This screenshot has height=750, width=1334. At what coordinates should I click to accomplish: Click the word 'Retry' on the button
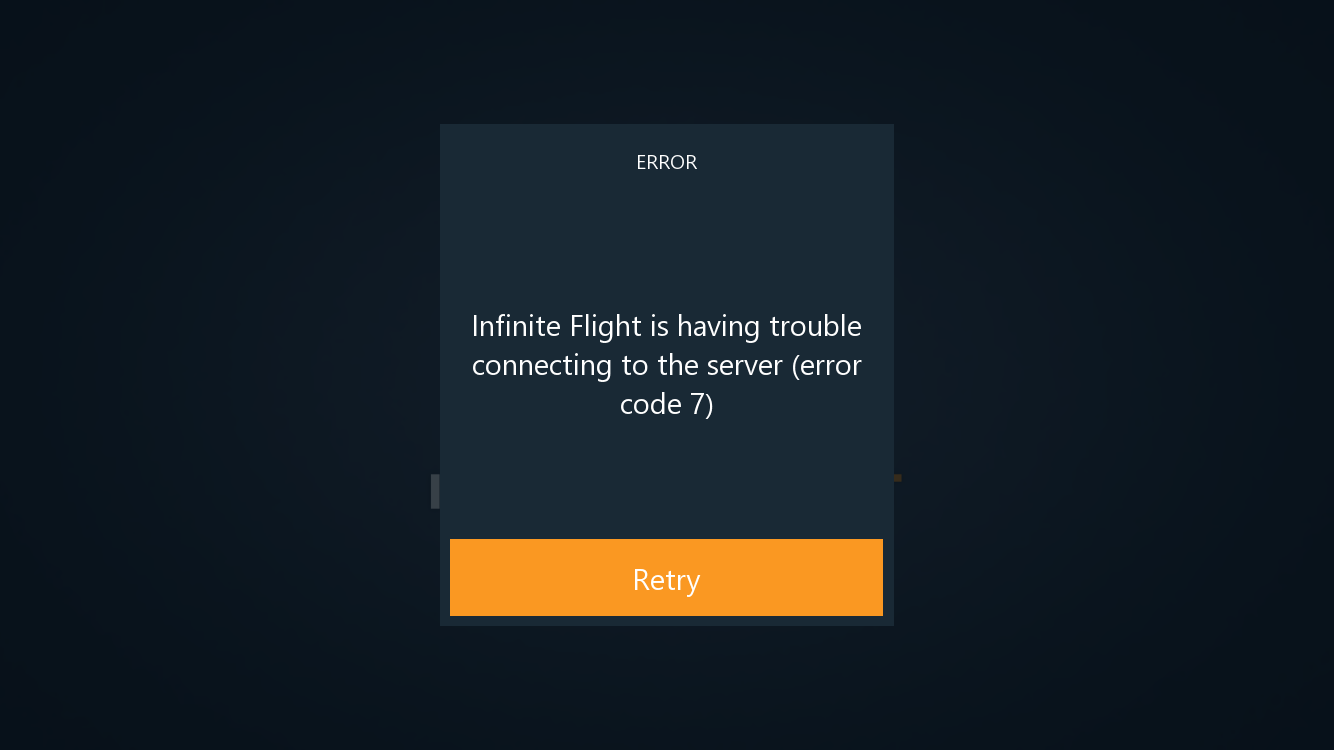(x=666, y=580)
